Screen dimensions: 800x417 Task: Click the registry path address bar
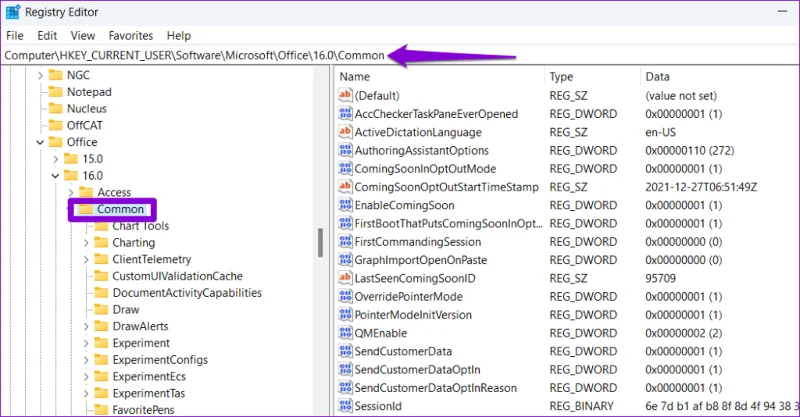(x=400, y=55)
